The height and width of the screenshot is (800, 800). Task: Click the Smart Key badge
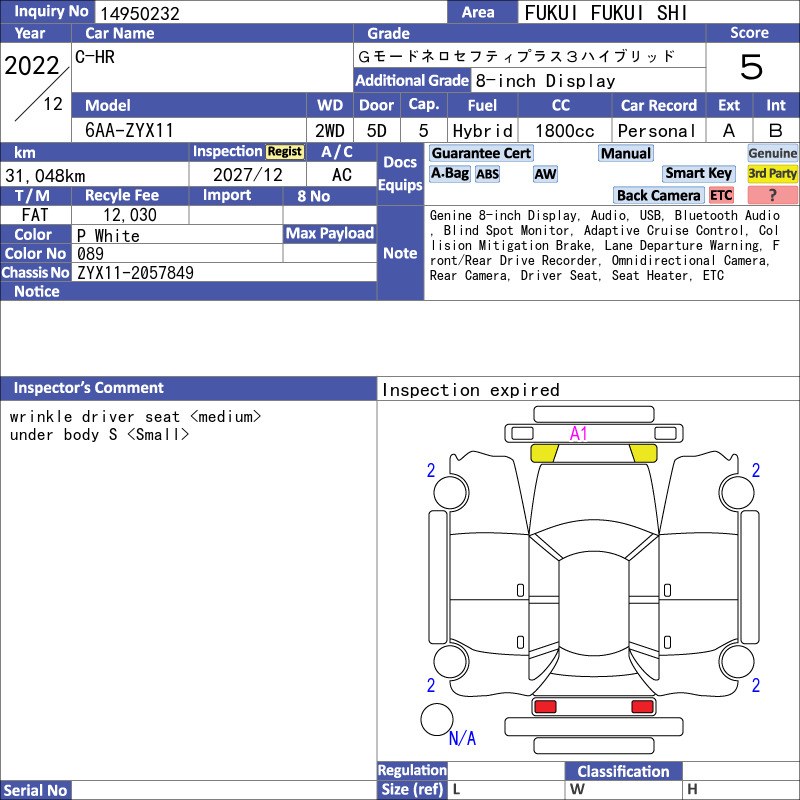[x=698, y=173]
